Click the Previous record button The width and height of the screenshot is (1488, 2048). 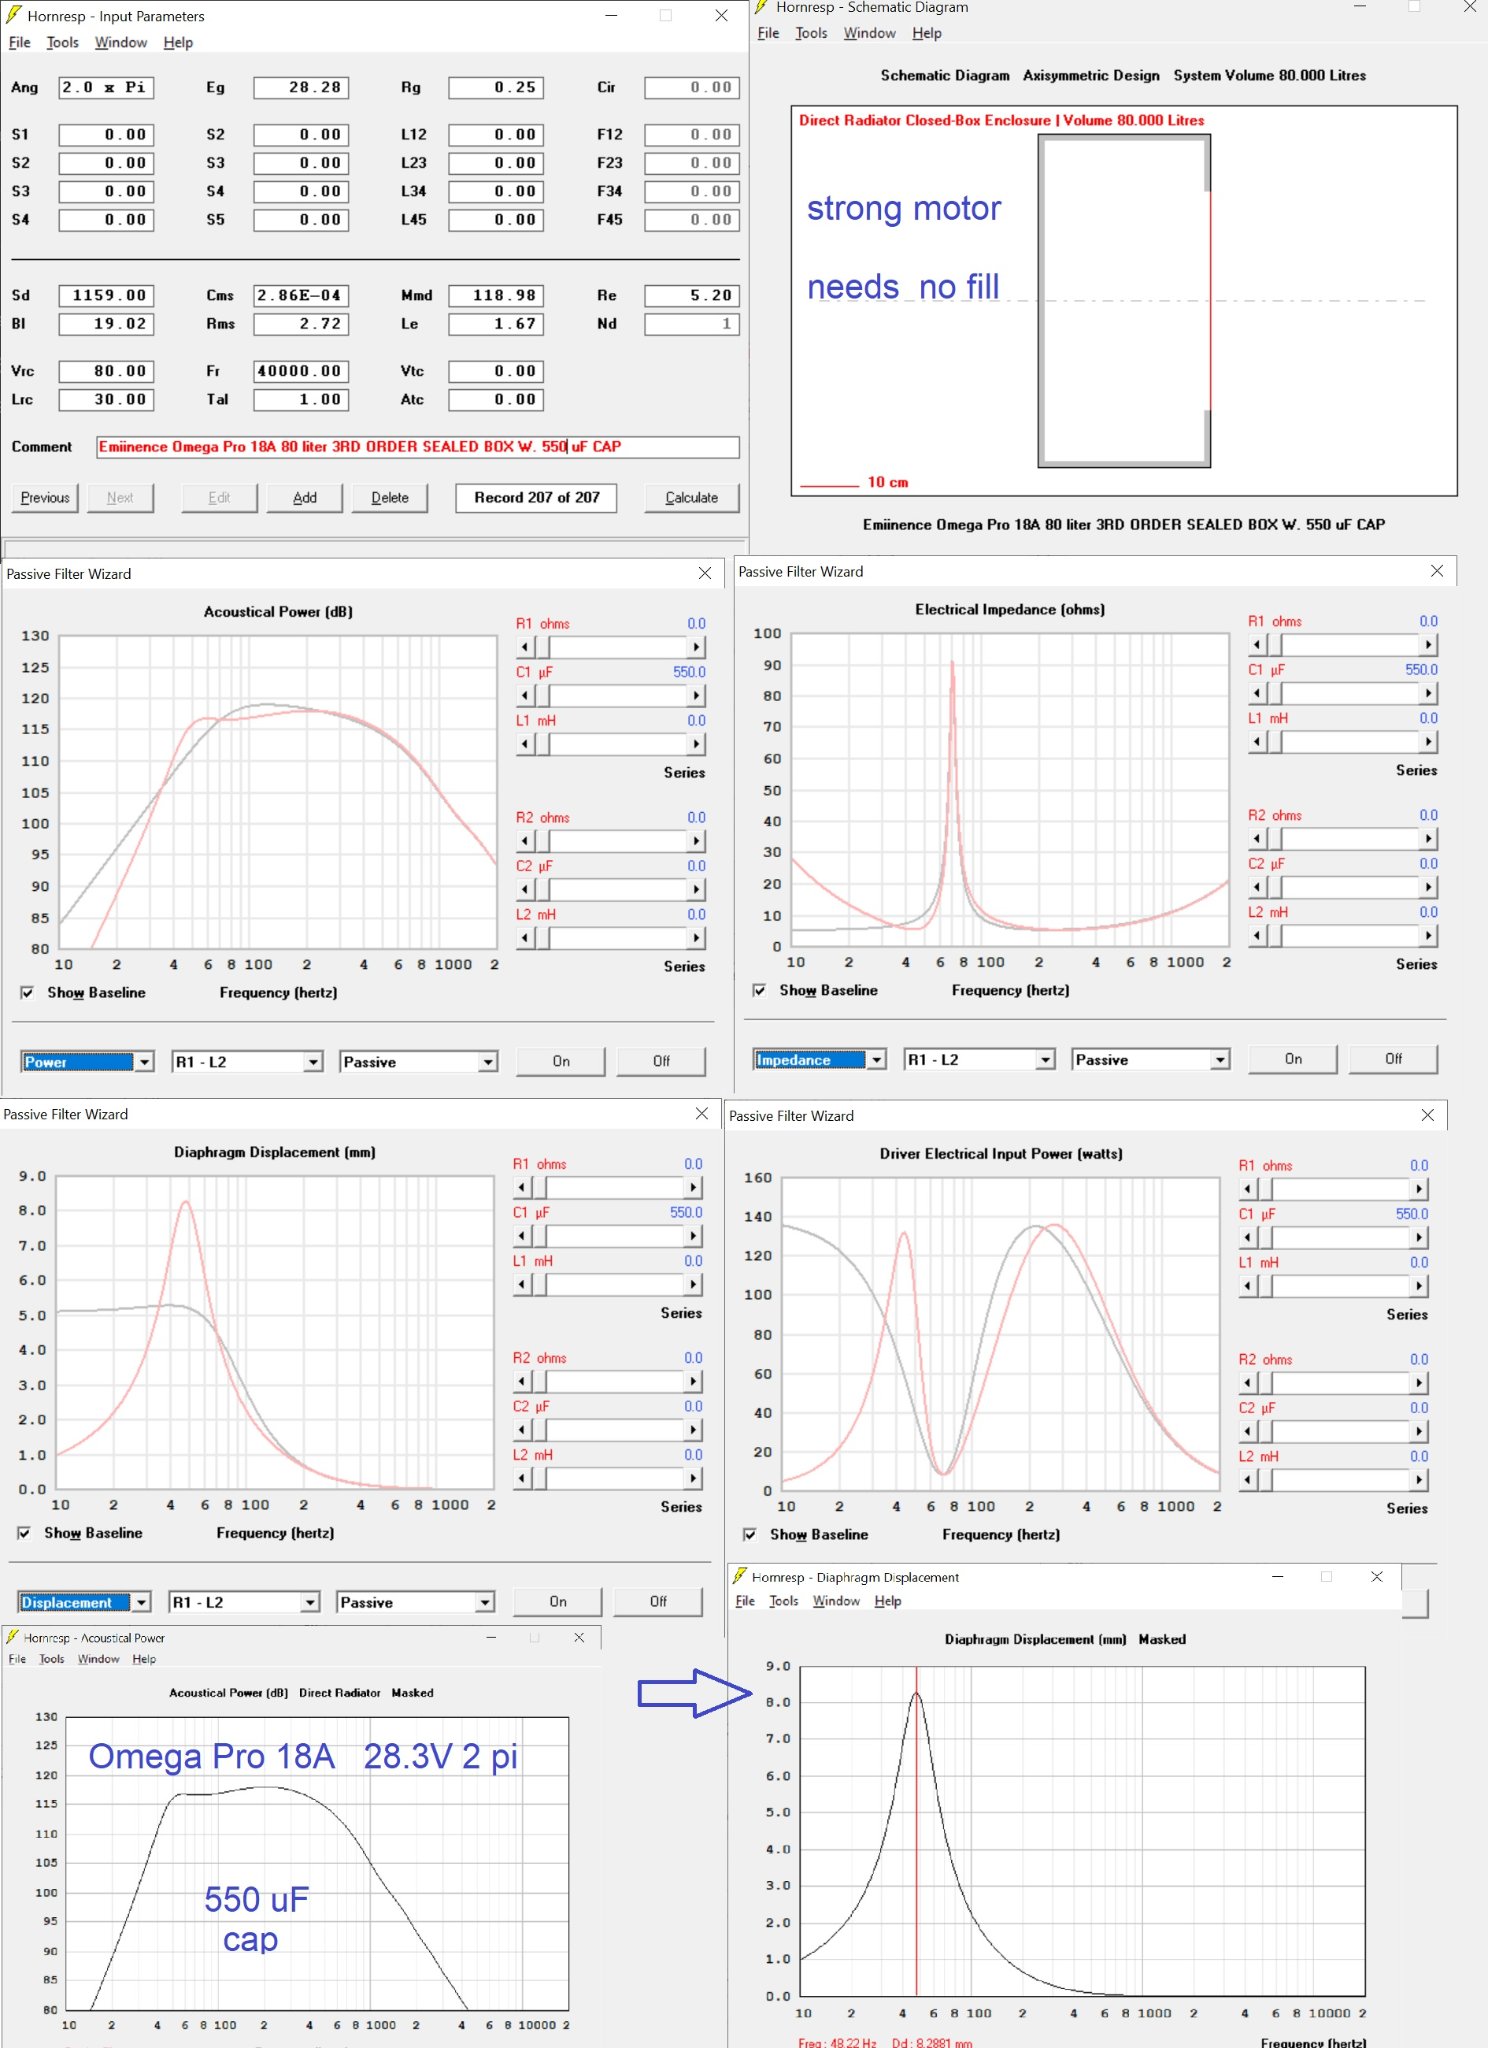point(45,498)
